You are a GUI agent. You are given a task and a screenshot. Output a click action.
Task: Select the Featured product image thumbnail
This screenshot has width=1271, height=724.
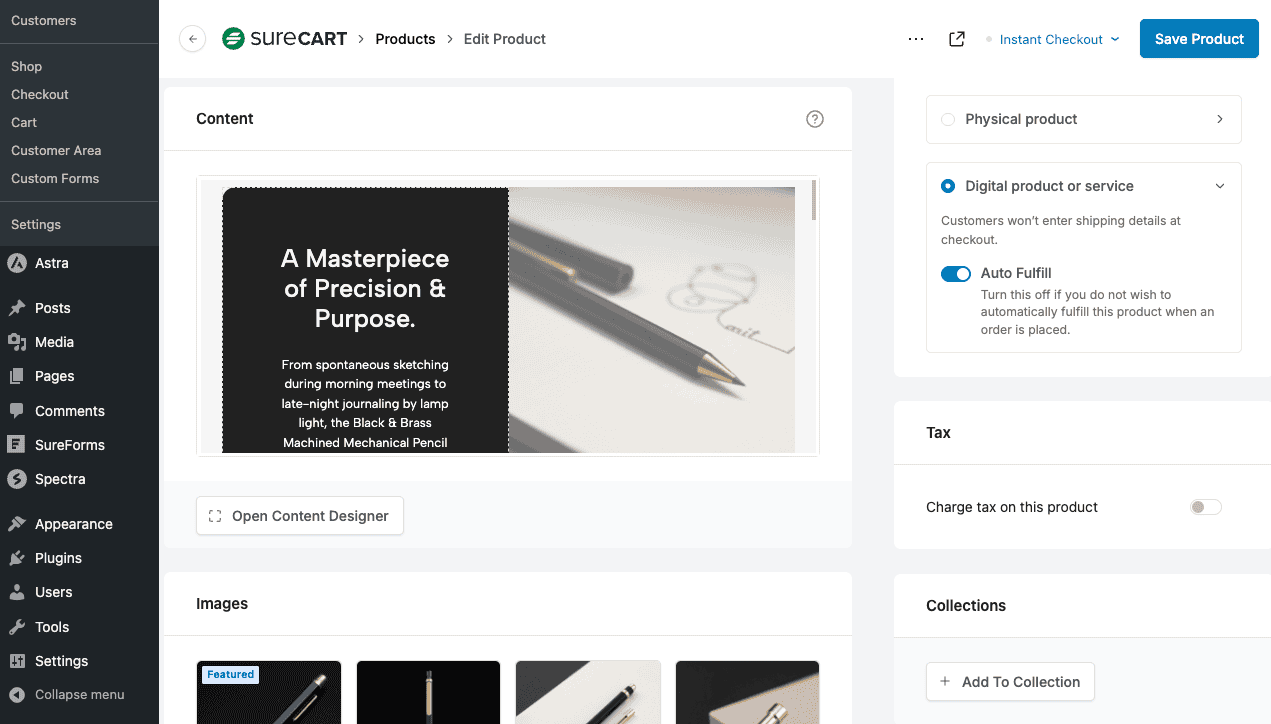click(x=268, y=692)
